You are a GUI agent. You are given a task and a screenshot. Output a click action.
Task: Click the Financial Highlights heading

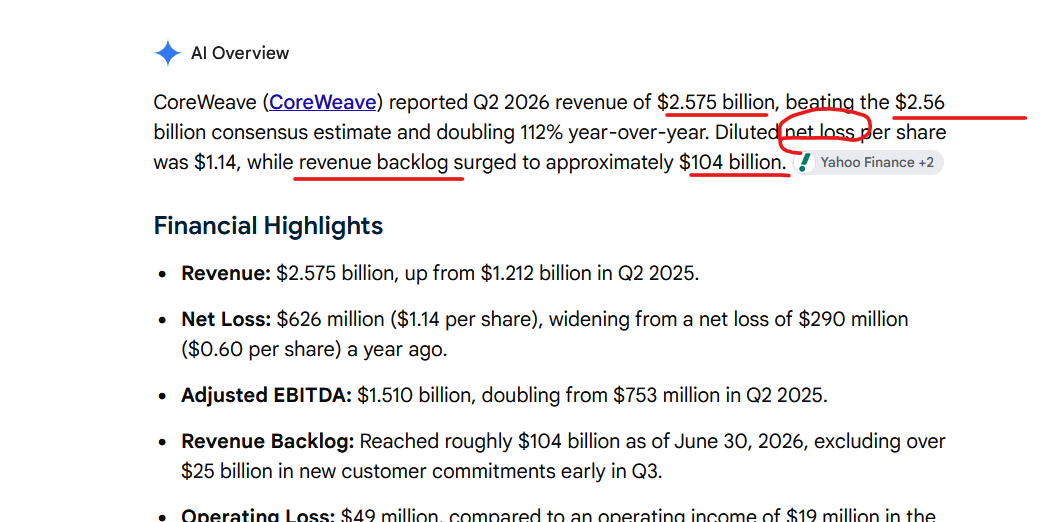pos(268,225)
